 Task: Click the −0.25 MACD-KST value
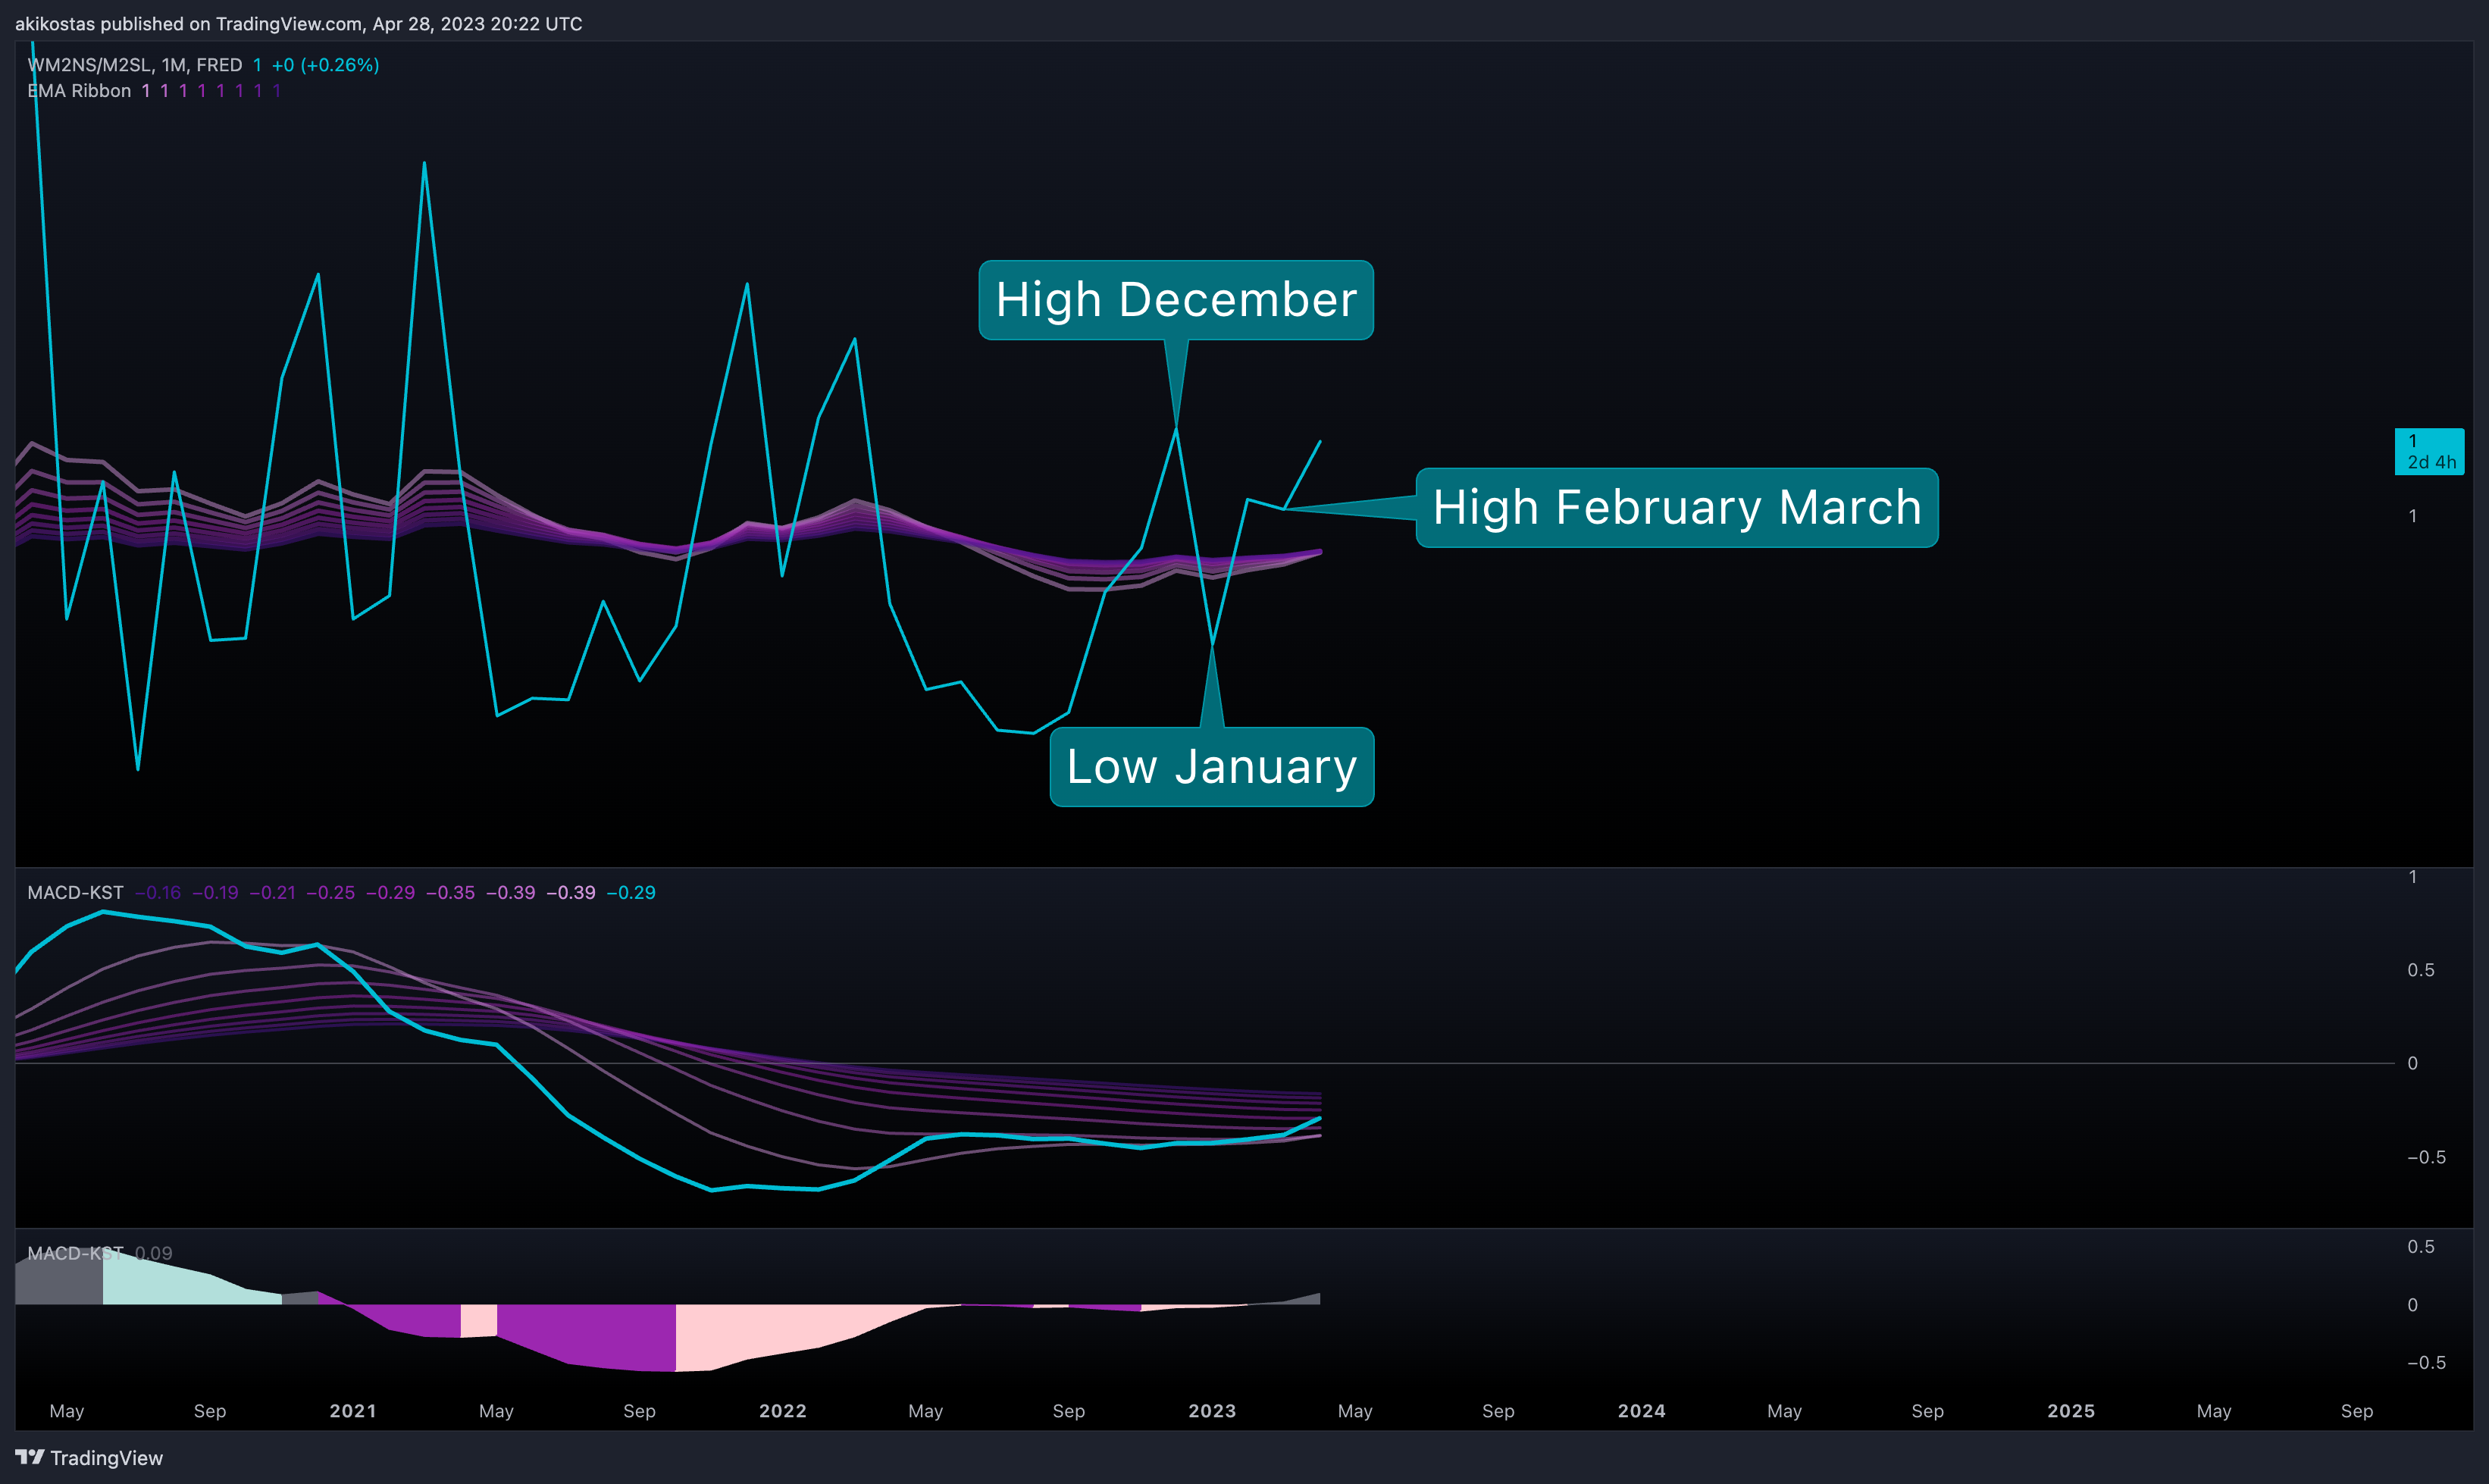(330, 892)
